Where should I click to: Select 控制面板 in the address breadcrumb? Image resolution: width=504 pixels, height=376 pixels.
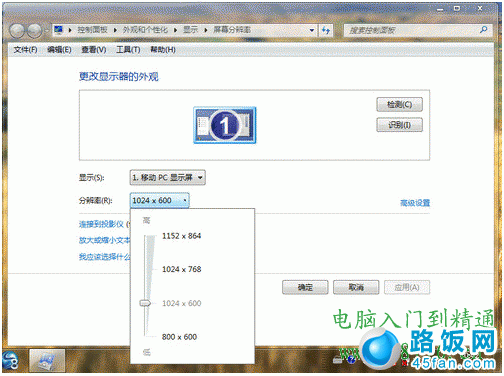[92, 30]
